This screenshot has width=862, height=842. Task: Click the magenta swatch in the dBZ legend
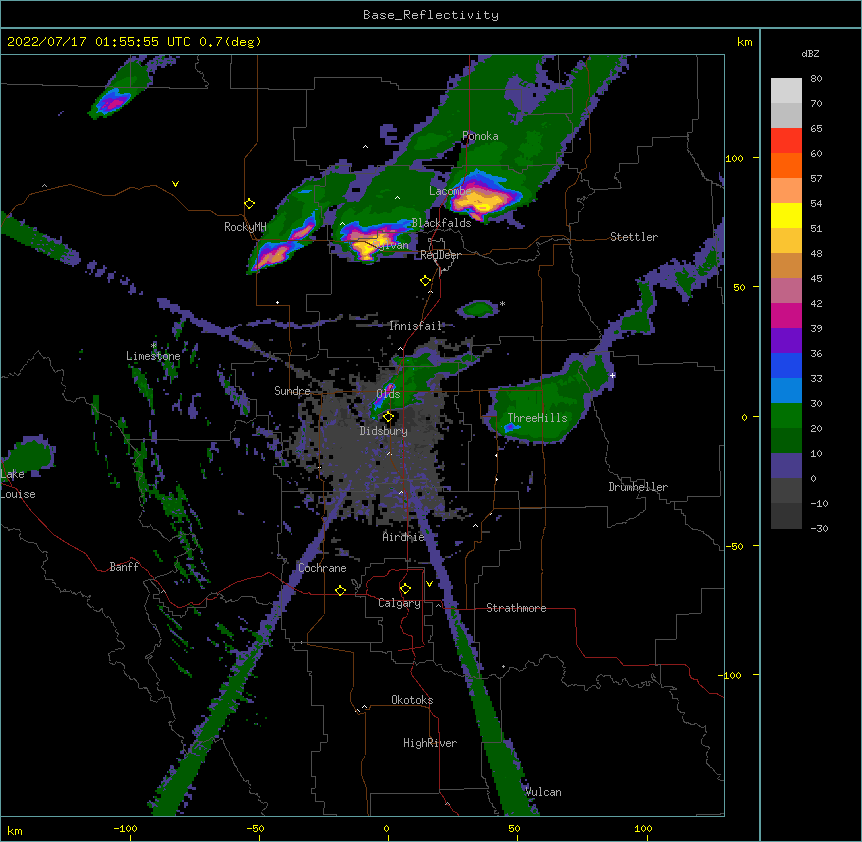tap(786, 315)
